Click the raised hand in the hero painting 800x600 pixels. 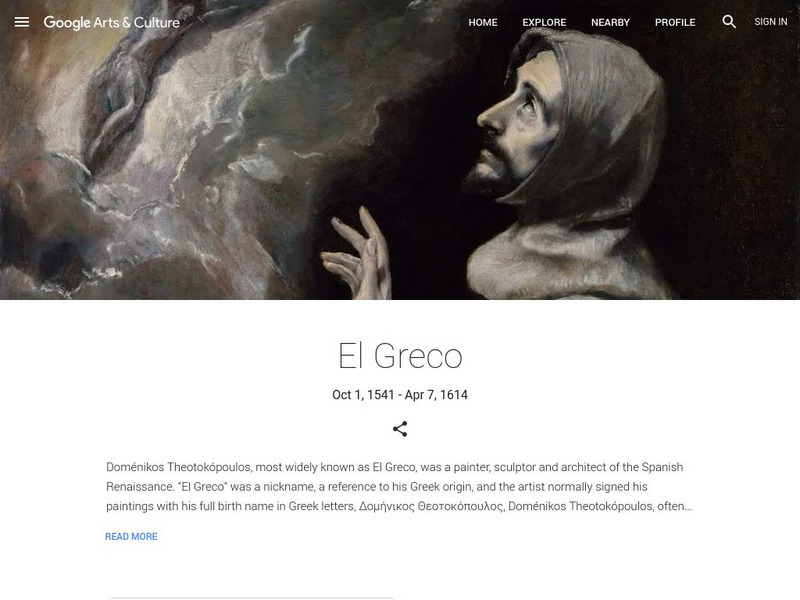click(x=357, y=254)
